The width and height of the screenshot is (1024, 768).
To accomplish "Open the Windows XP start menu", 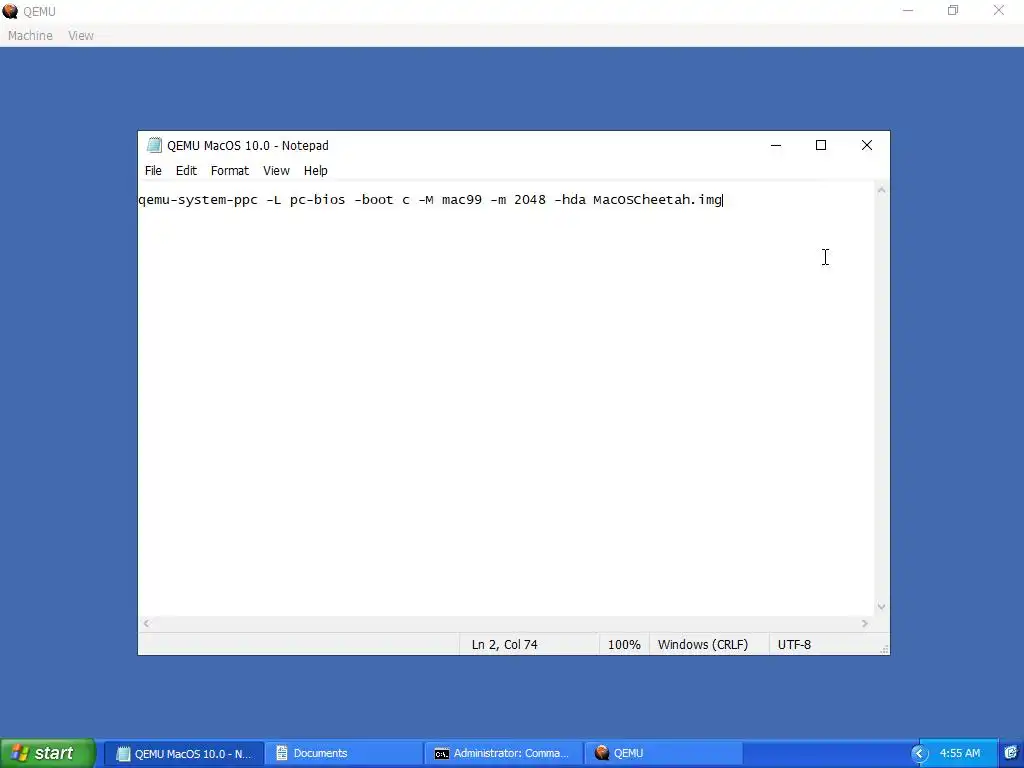I will click(x=47, y=754).
